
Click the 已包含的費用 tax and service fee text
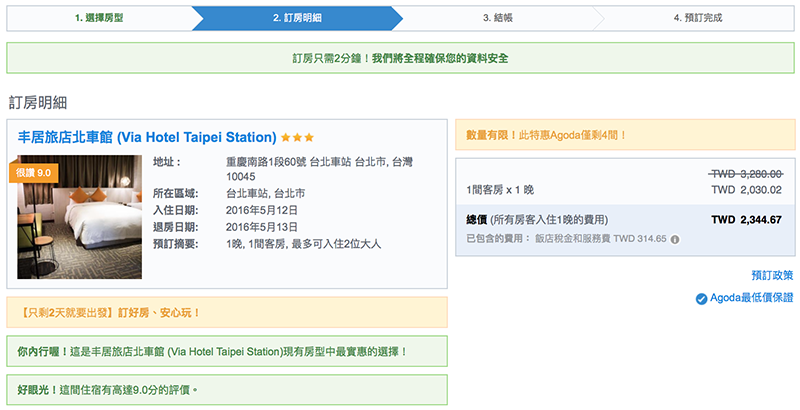566,239
